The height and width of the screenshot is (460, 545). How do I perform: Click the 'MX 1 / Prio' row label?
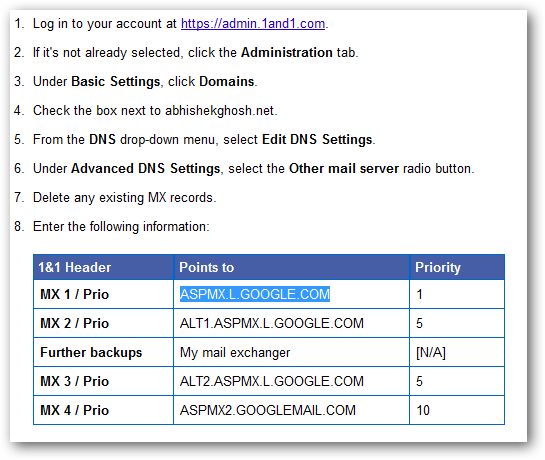[x=74, y=294]
